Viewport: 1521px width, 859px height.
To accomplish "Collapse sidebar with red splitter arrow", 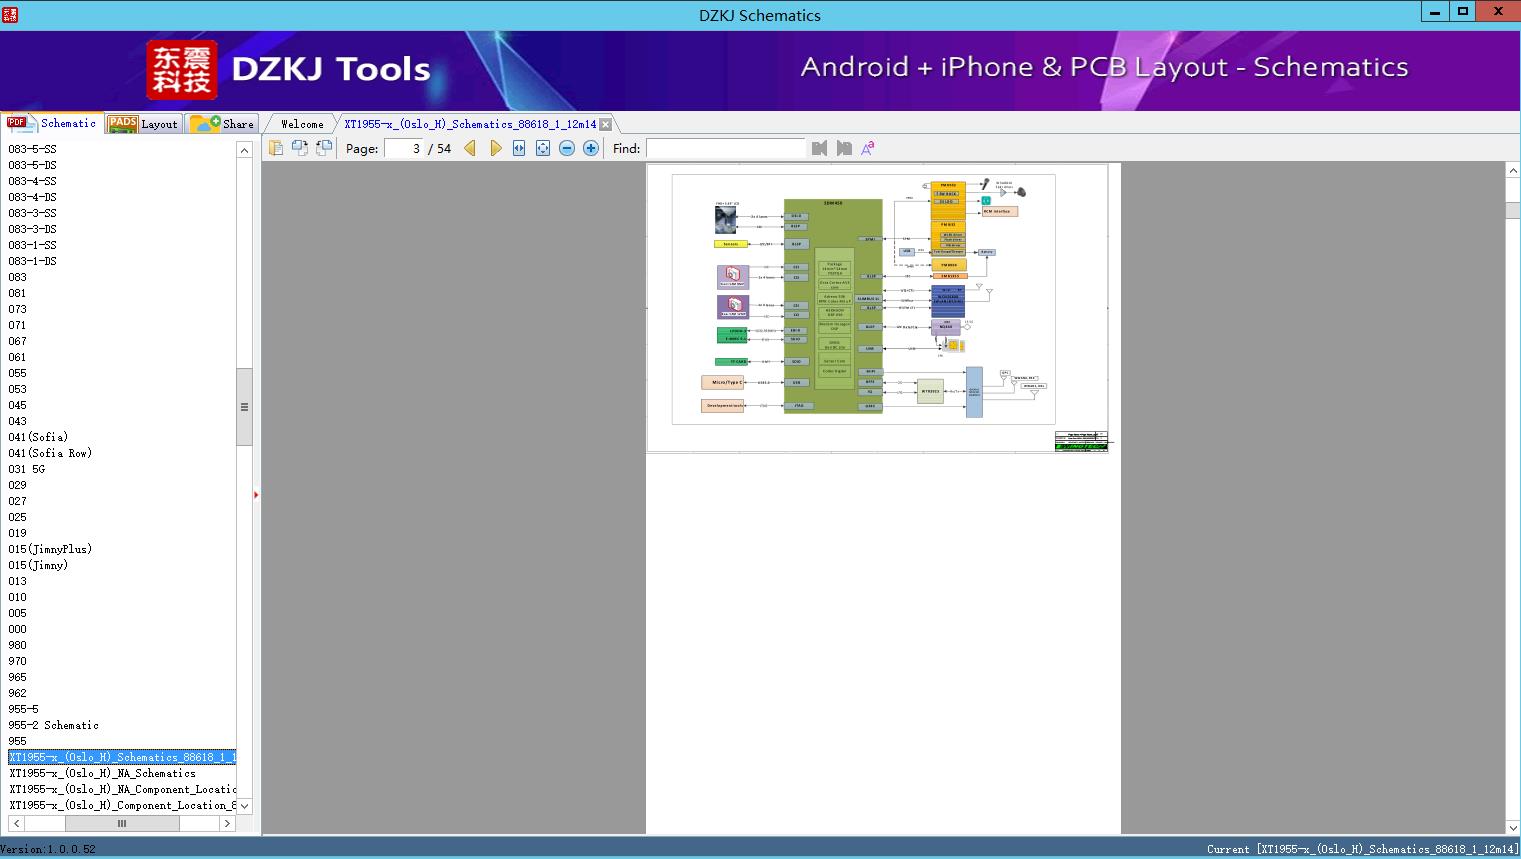I will [256, 495].
